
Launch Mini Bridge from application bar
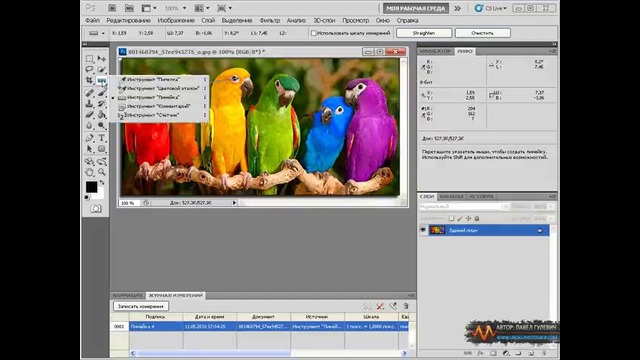point(129,8)
